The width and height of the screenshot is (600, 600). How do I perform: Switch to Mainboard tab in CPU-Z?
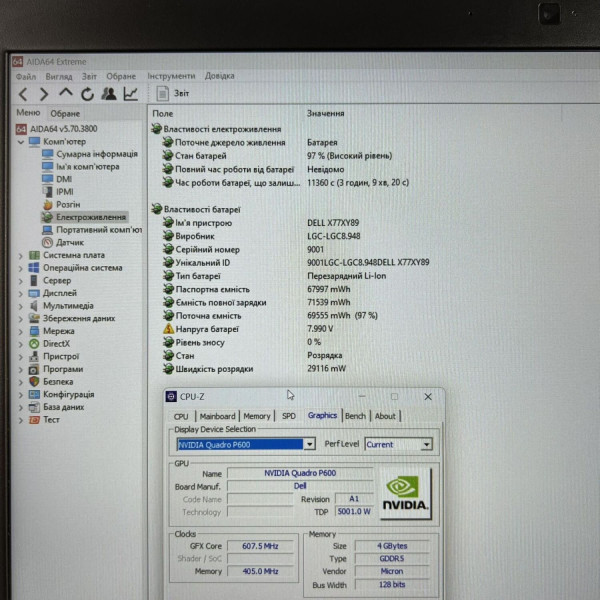(x=217, y=416)
